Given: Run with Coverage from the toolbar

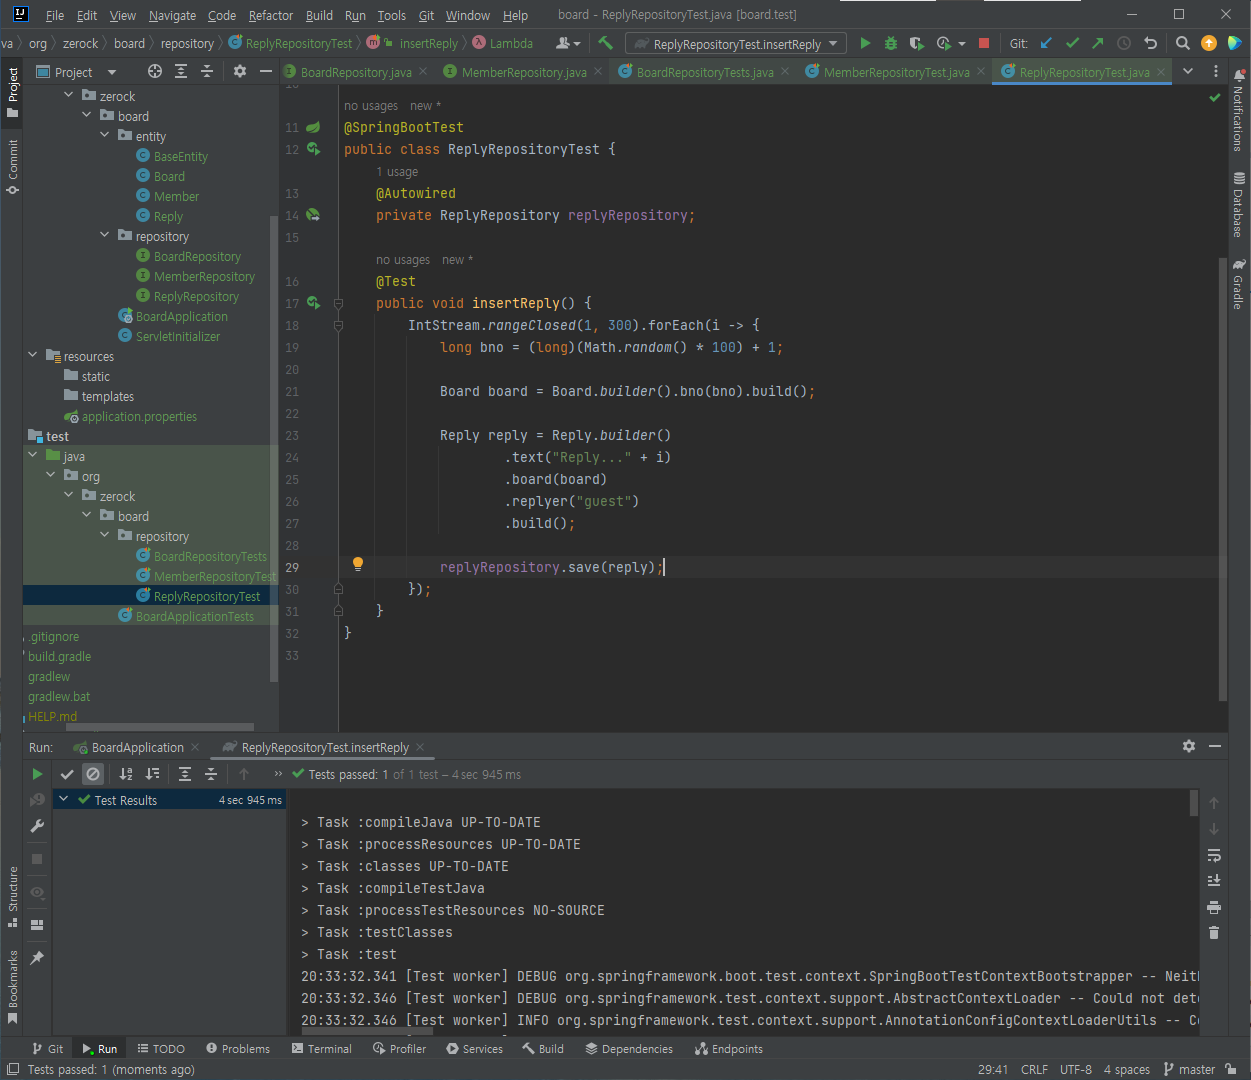Looking at the screenshot, I should click(916, 43).
